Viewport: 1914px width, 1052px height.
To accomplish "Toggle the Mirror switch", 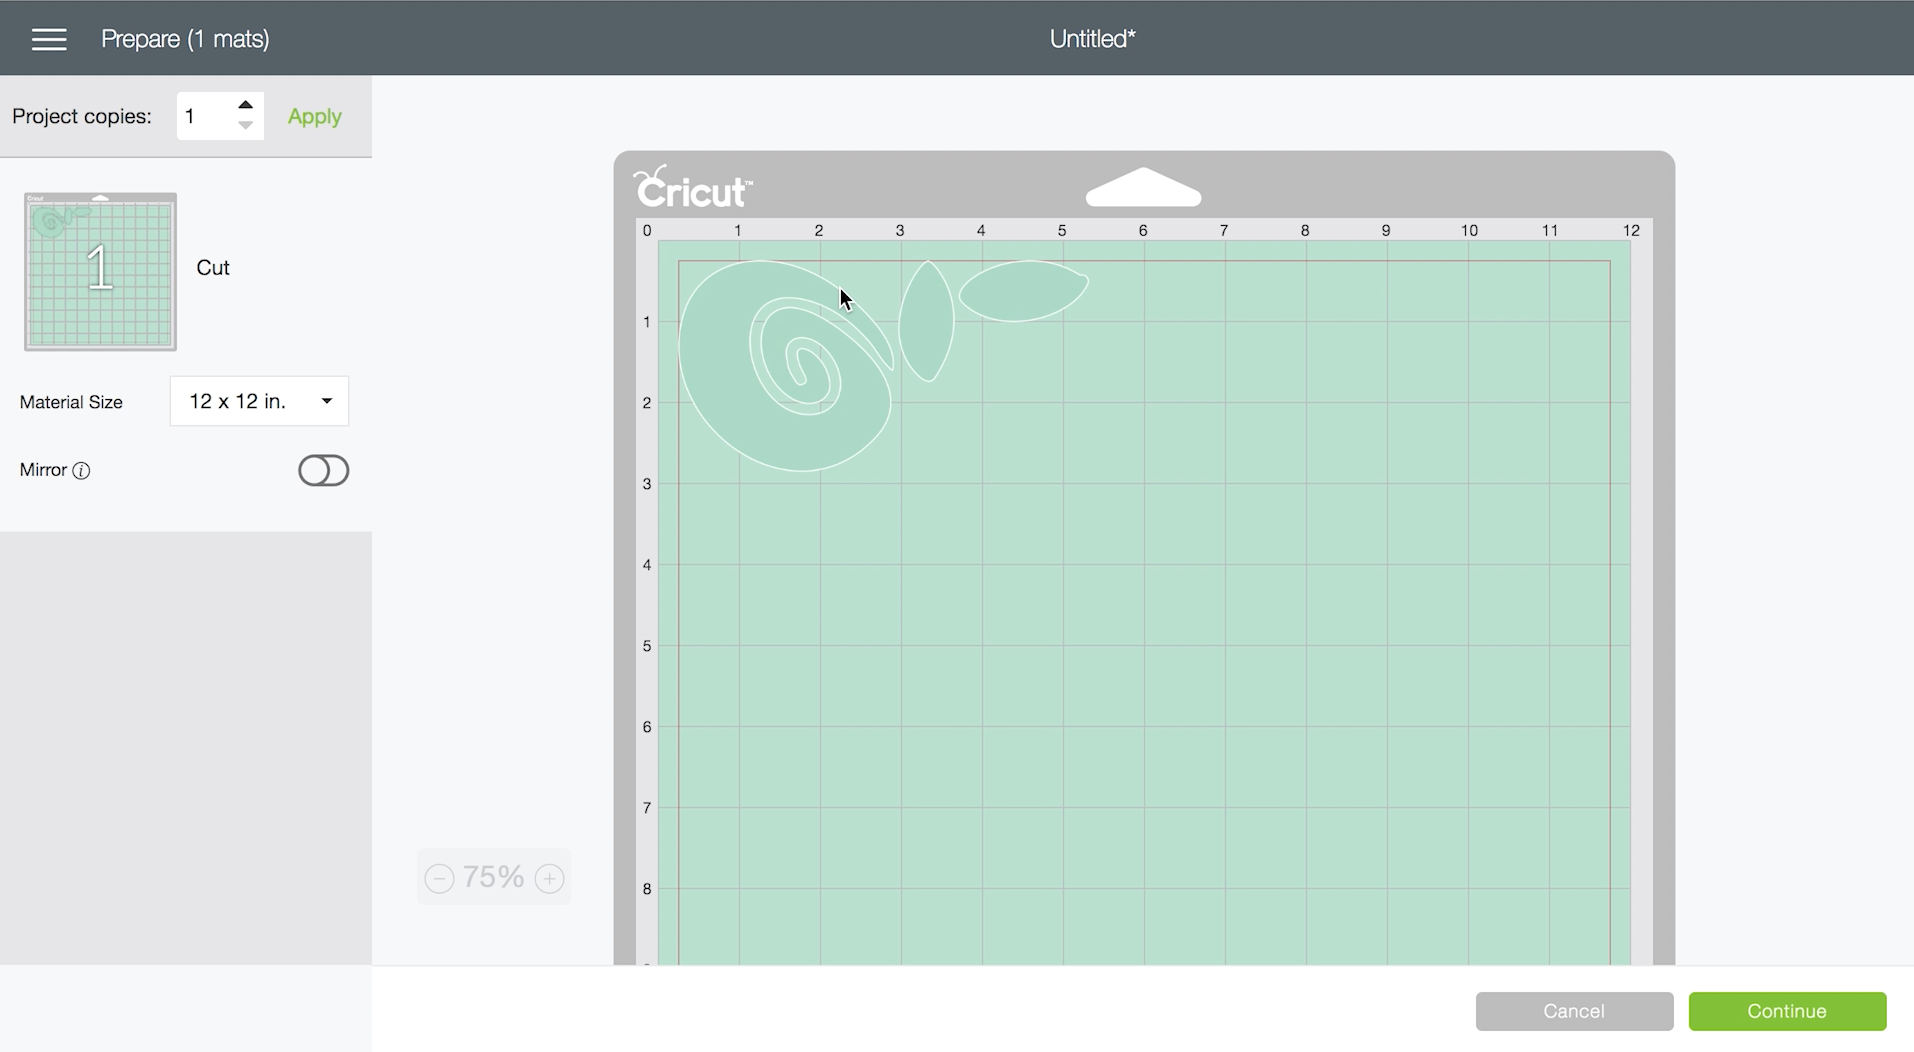I will (323, 470).
